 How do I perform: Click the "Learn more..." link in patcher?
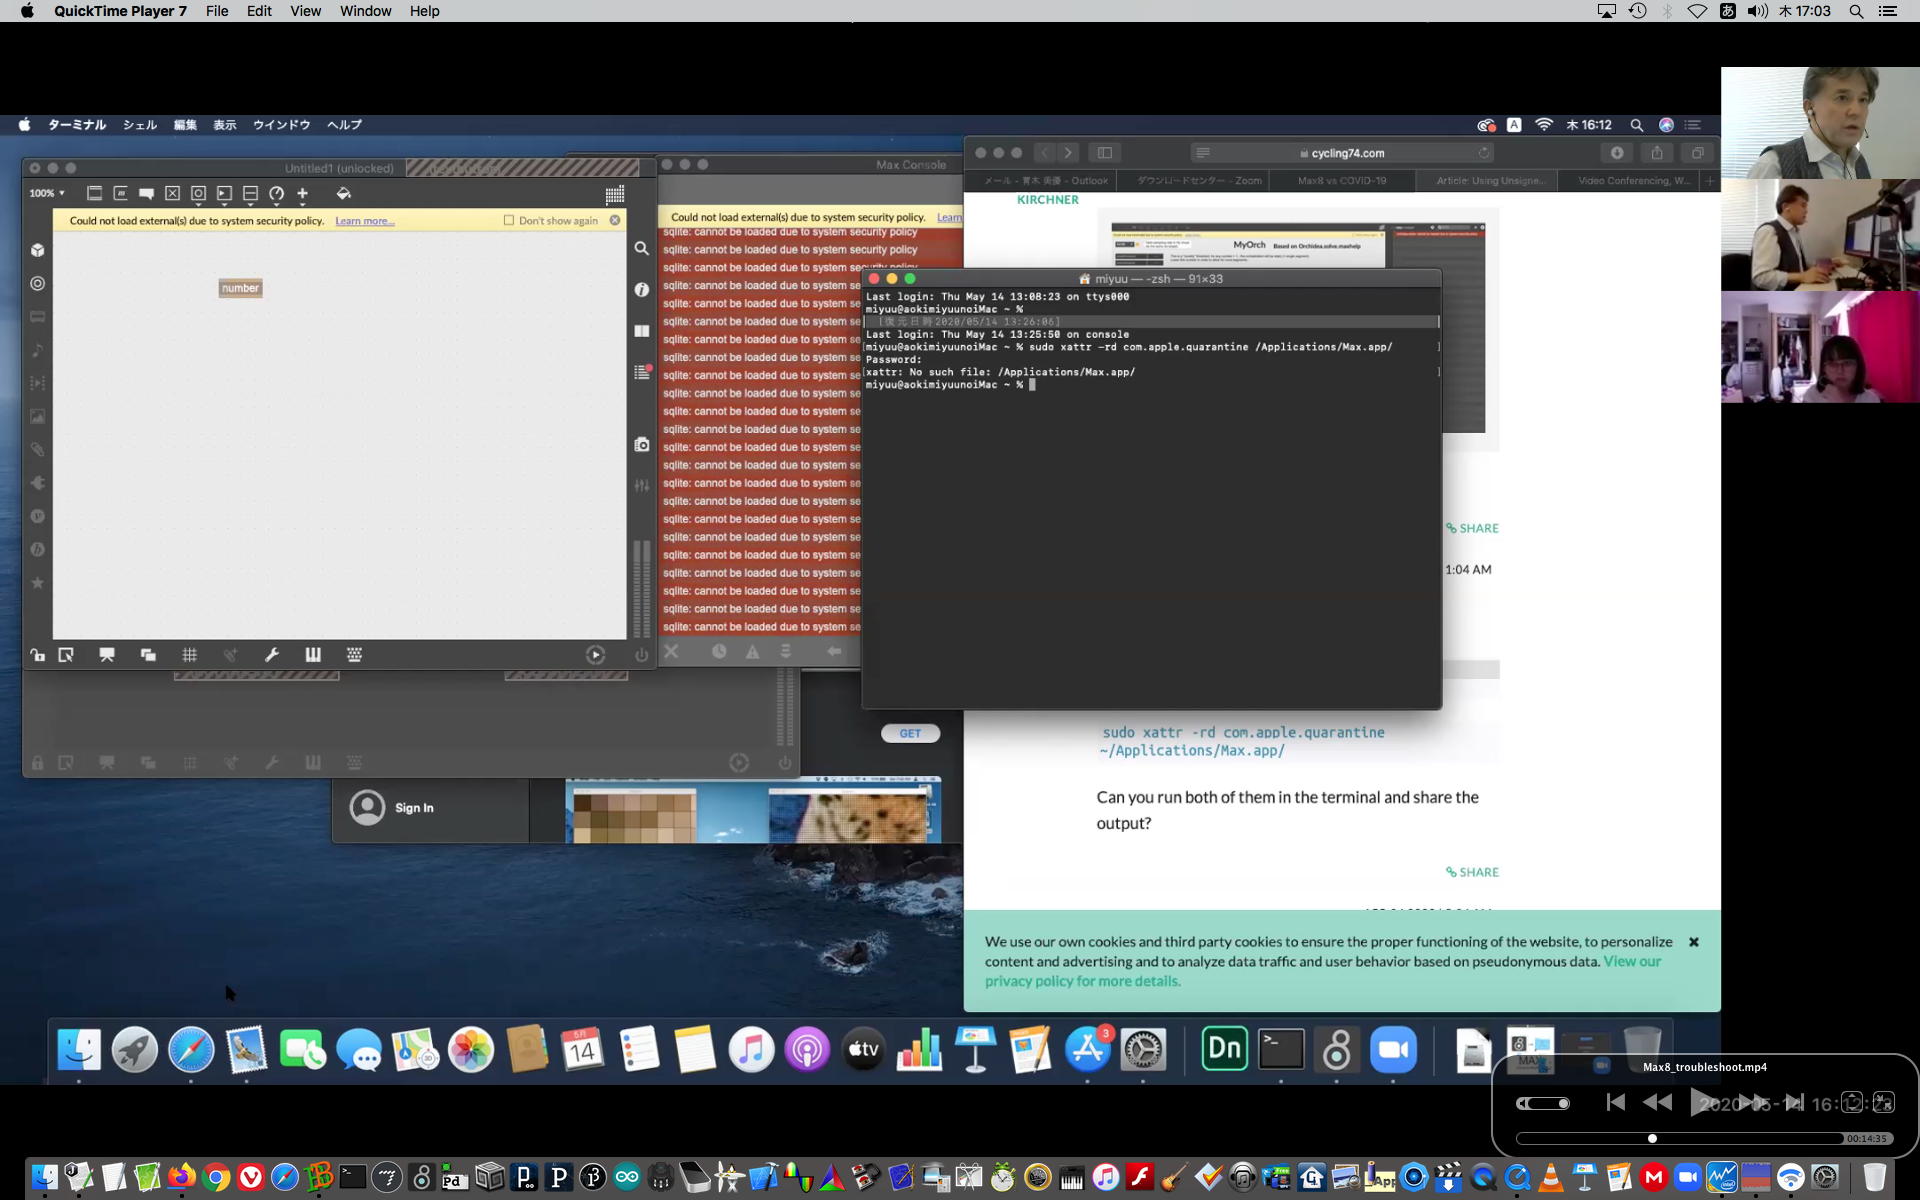[364, 220]
